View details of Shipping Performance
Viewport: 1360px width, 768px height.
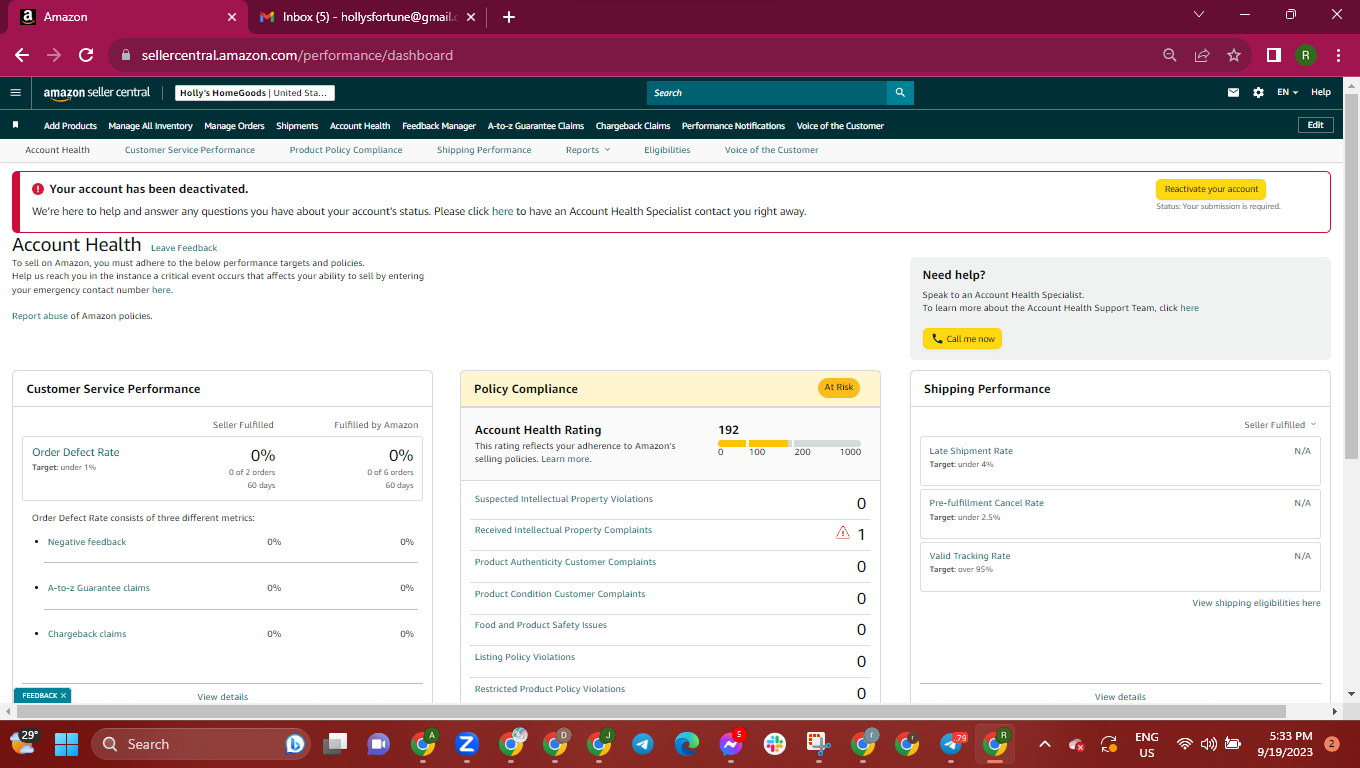tap(1120, 697)
